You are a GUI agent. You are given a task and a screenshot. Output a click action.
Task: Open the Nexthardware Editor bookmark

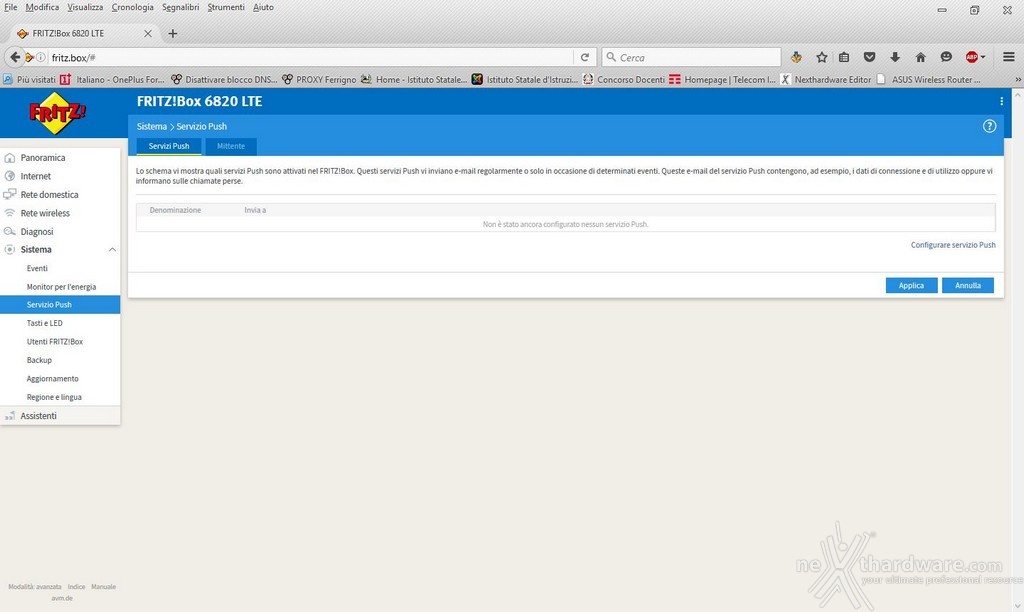point(825,80)
